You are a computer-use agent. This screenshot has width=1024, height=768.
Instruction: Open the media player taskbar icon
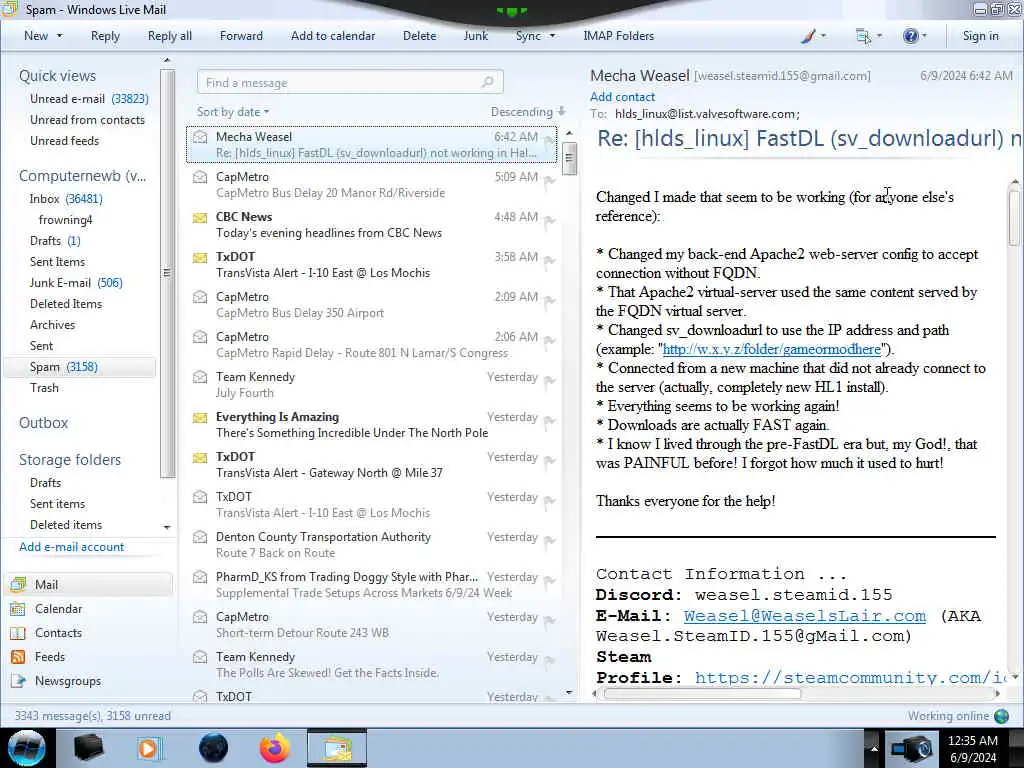149,748
